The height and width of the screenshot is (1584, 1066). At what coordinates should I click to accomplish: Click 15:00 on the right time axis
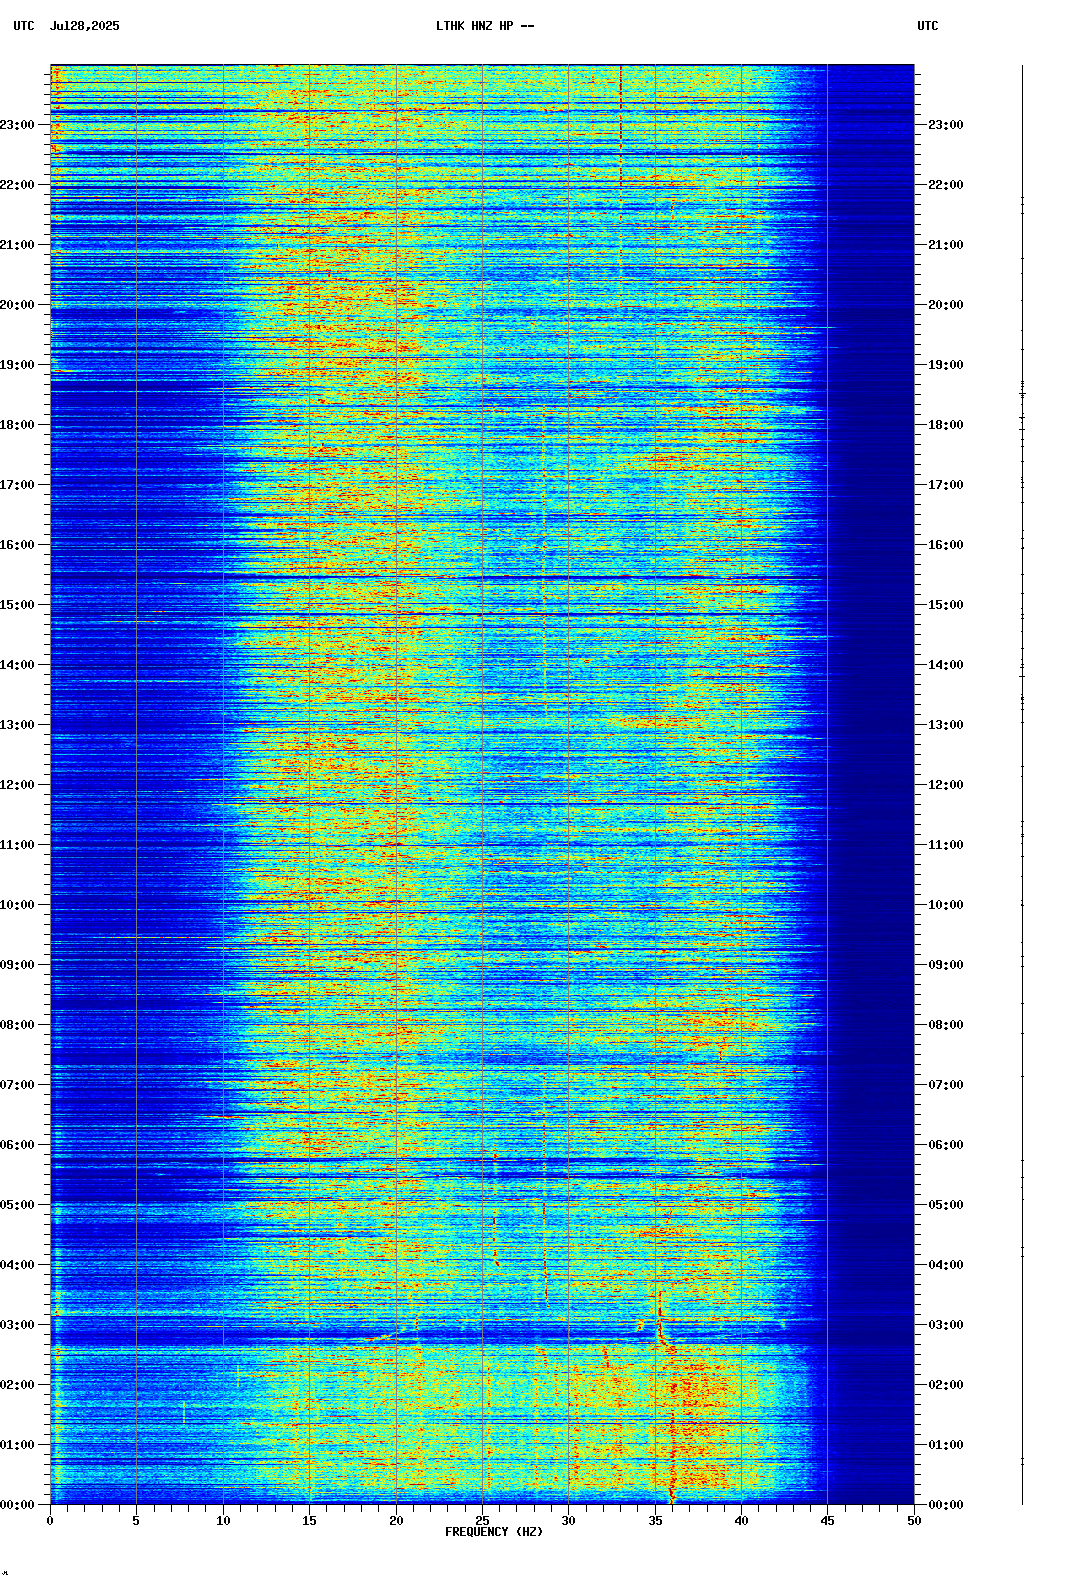(946, 605)
